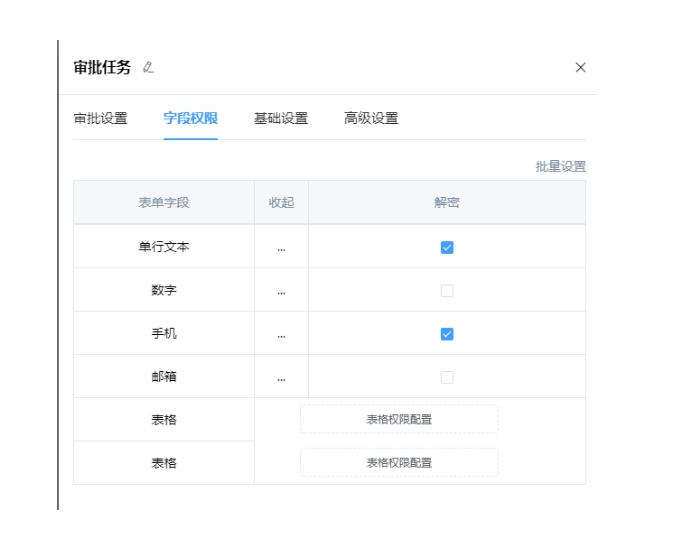
Task: Click the ellipsis in the 邮箱 row
Action: 281,378
